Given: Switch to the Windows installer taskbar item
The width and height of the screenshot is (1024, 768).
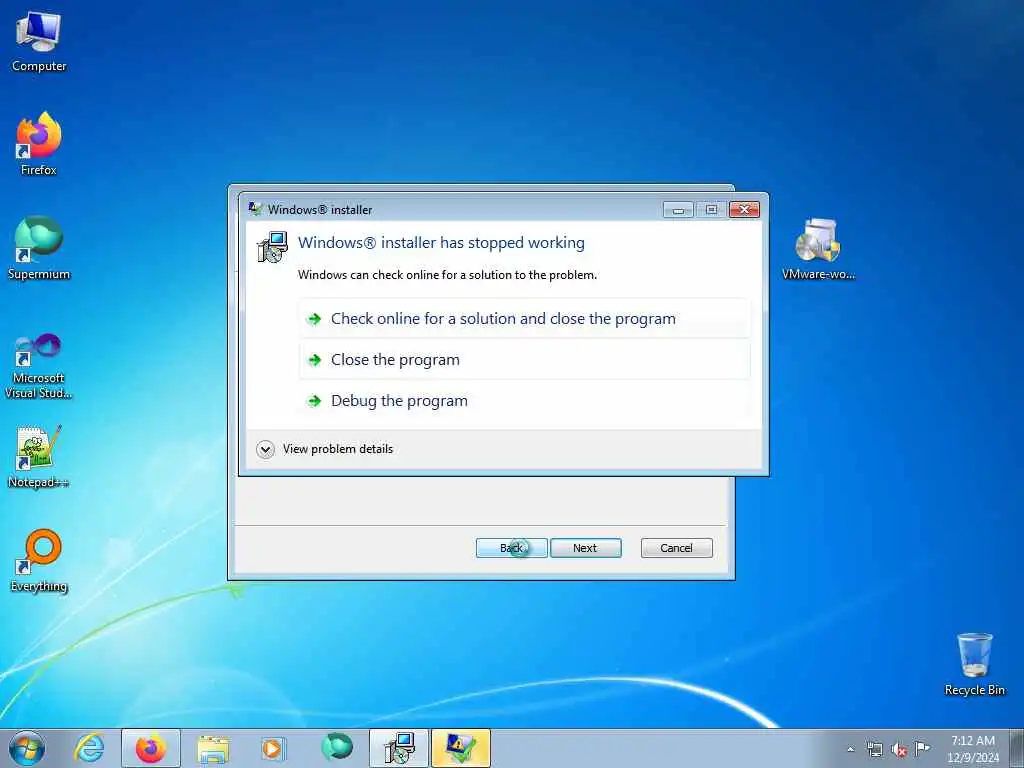Looking at the screenshot, I should point(399,748).
